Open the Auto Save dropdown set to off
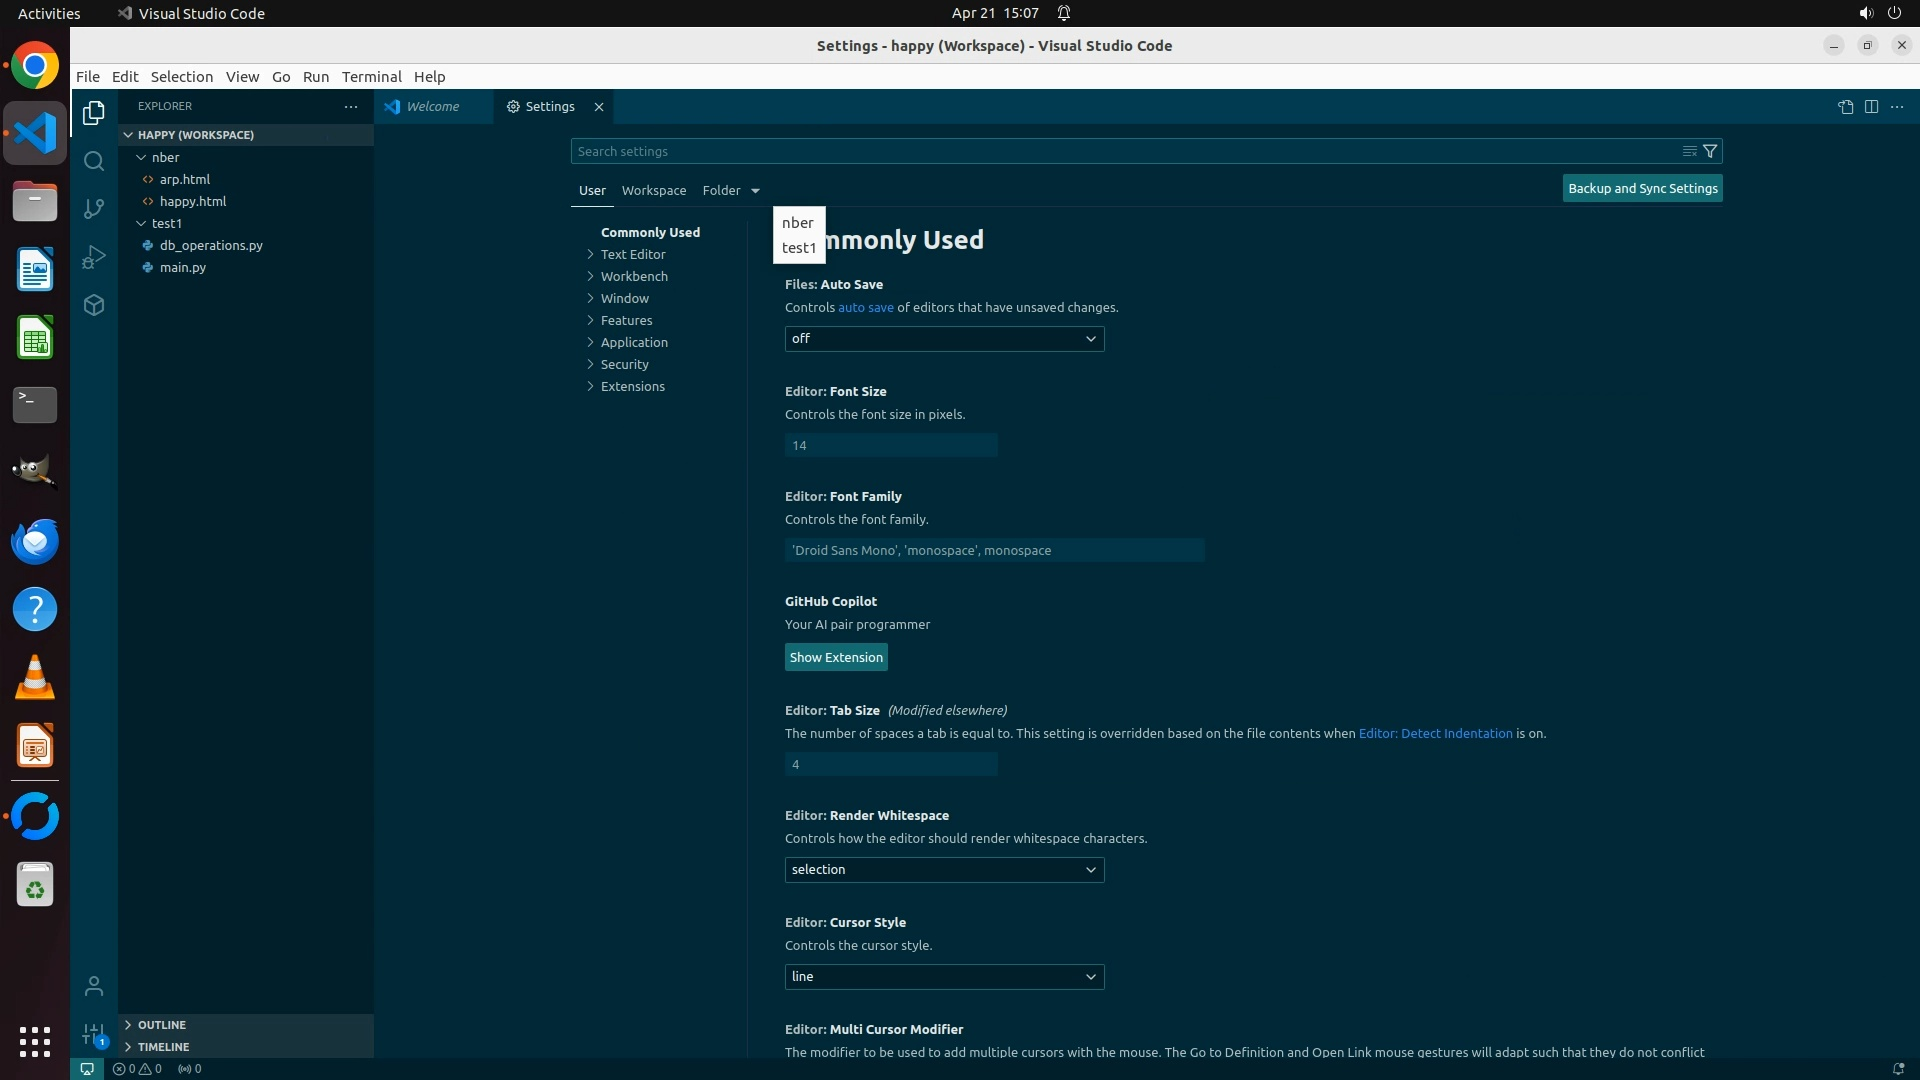This screenshot has width=1920, height=1080. click(944, 339)
